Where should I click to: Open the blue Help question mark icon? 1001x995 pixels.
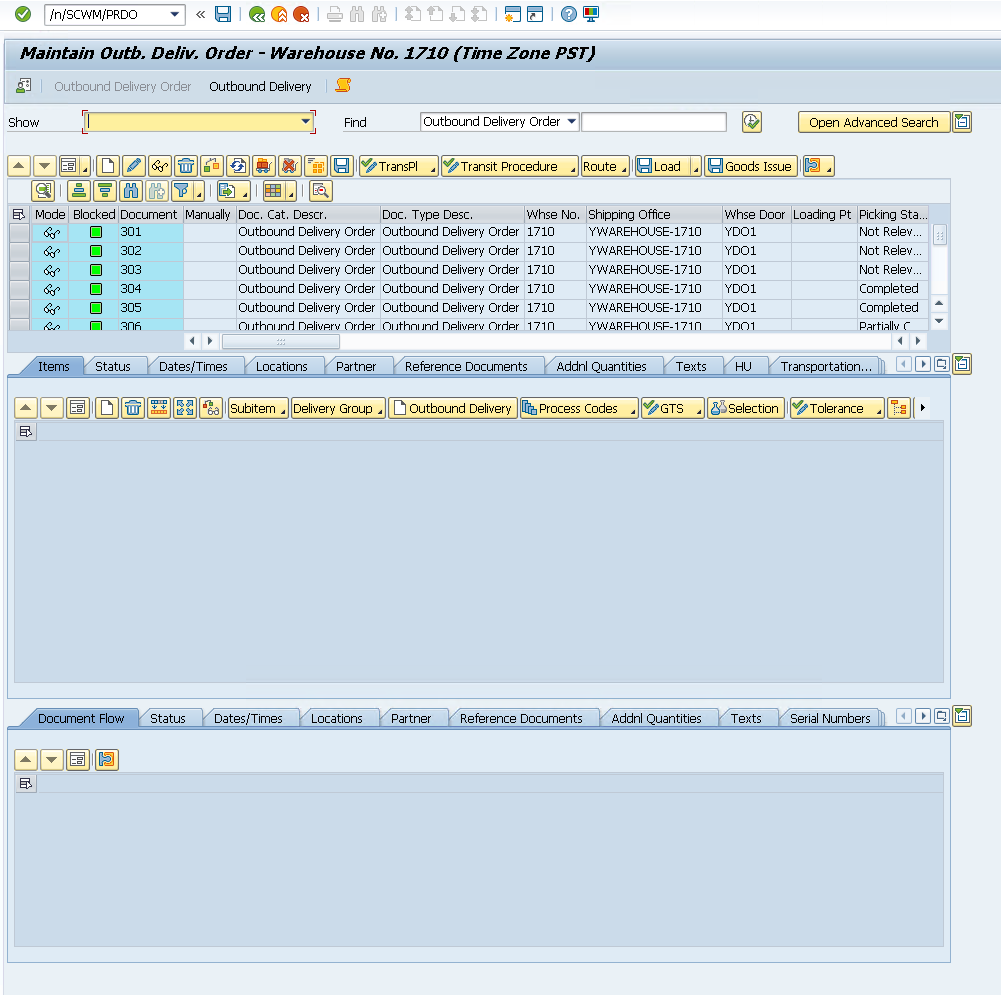coord(568,14)
